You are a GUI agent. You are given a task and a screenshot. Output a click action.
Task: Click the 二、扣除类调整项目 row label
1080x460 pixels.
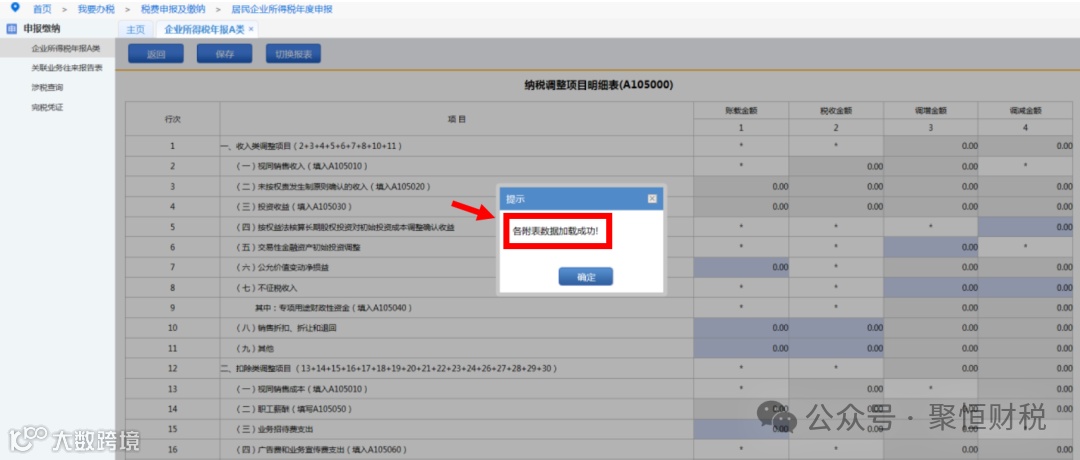pyautogui.click(x=390, y=368)
